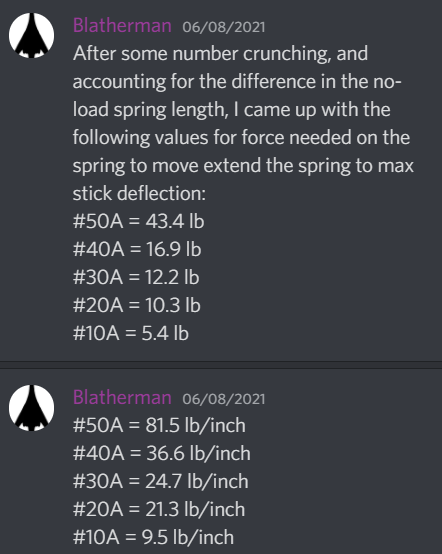Click the 'load spring length' text line
Viewport: 442px width, 554px height.
click(232, 110)
